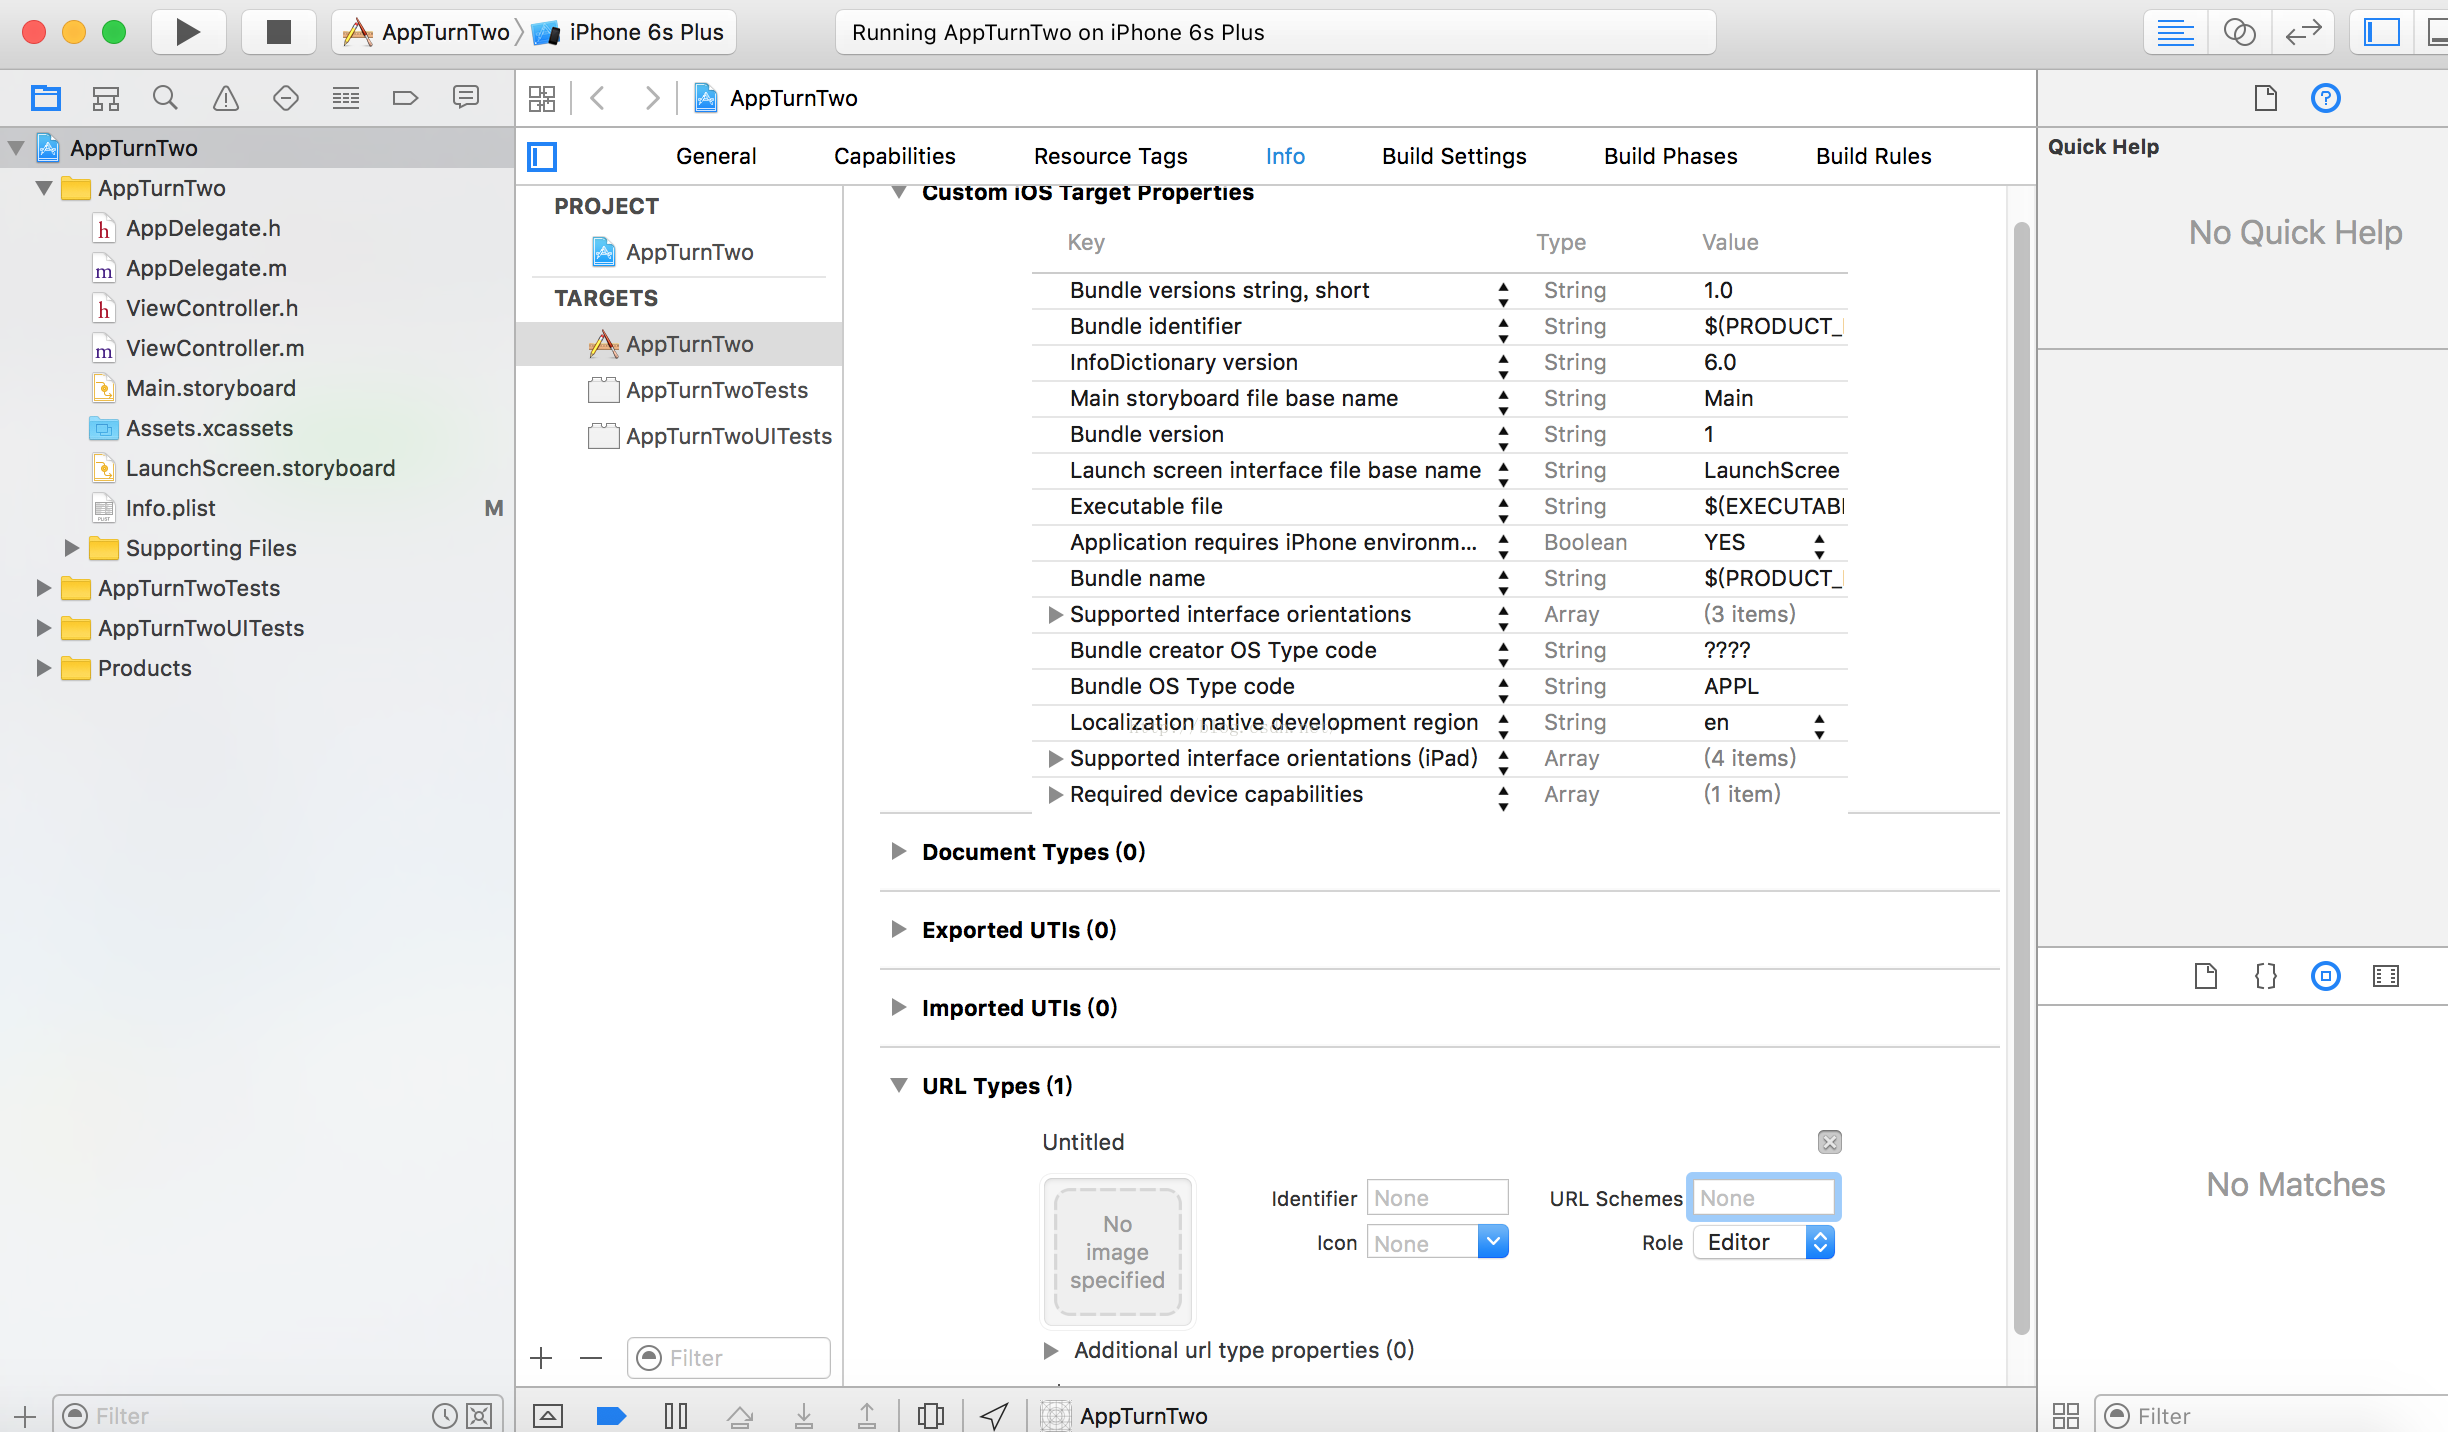Switch to the Capabilities tab

(895, 156)
